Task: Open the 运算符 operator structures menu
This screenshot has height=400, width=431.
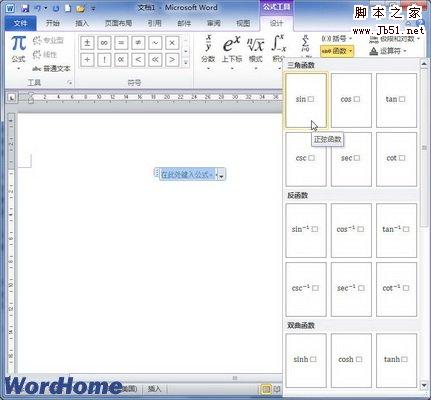Action: click(x=388, y=51)
